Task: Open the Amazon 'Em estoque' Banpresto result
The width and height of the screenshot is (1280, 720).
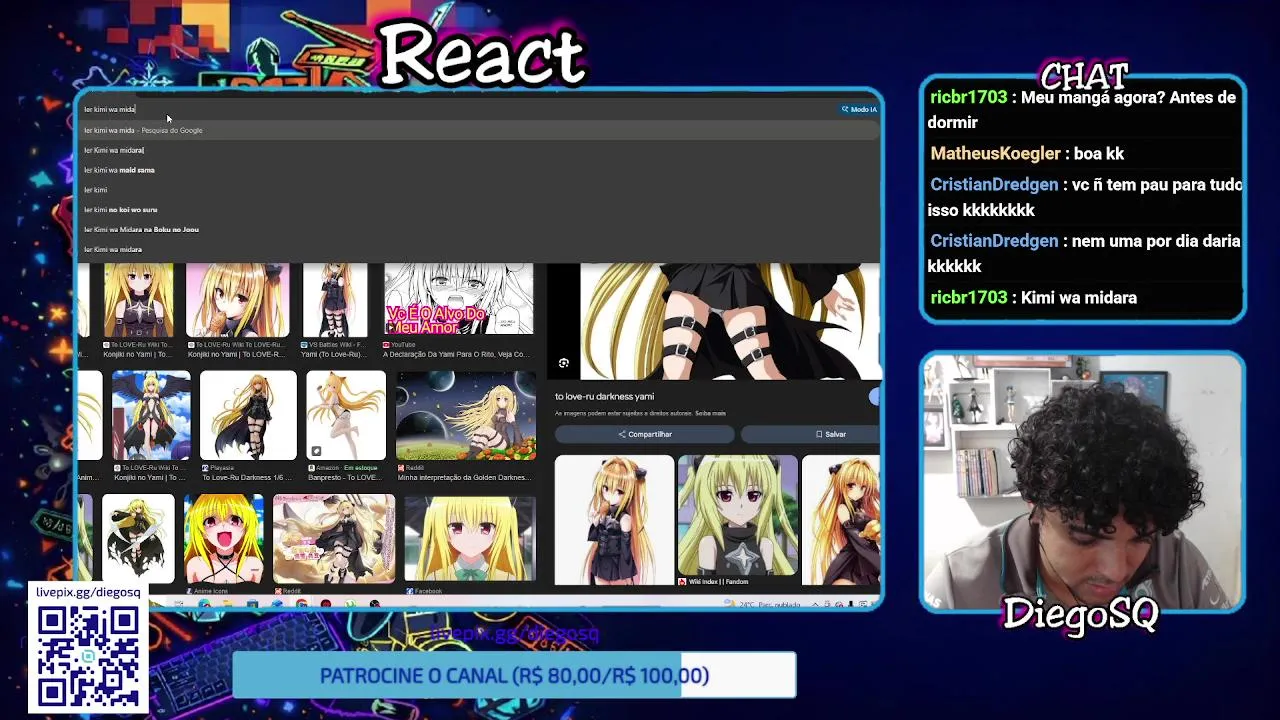Action: pyautogui.click(x=346, y=415)
